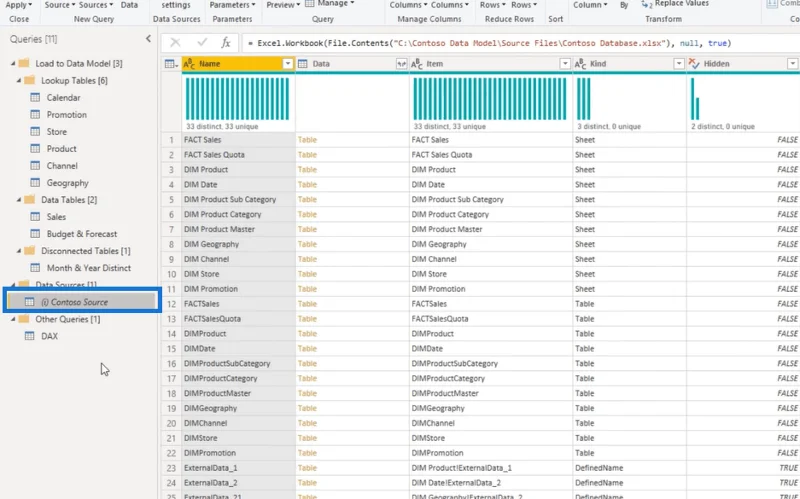Collapse the Data Tables folder triangle

point(19,200)
